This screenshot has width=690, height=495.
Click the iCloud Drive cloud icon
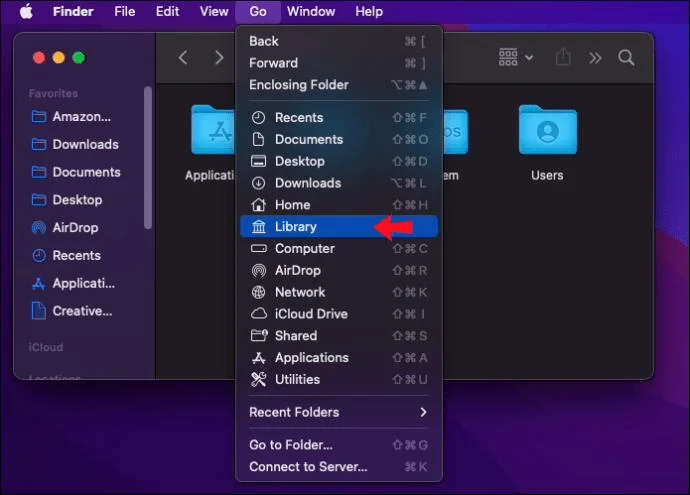259,314
